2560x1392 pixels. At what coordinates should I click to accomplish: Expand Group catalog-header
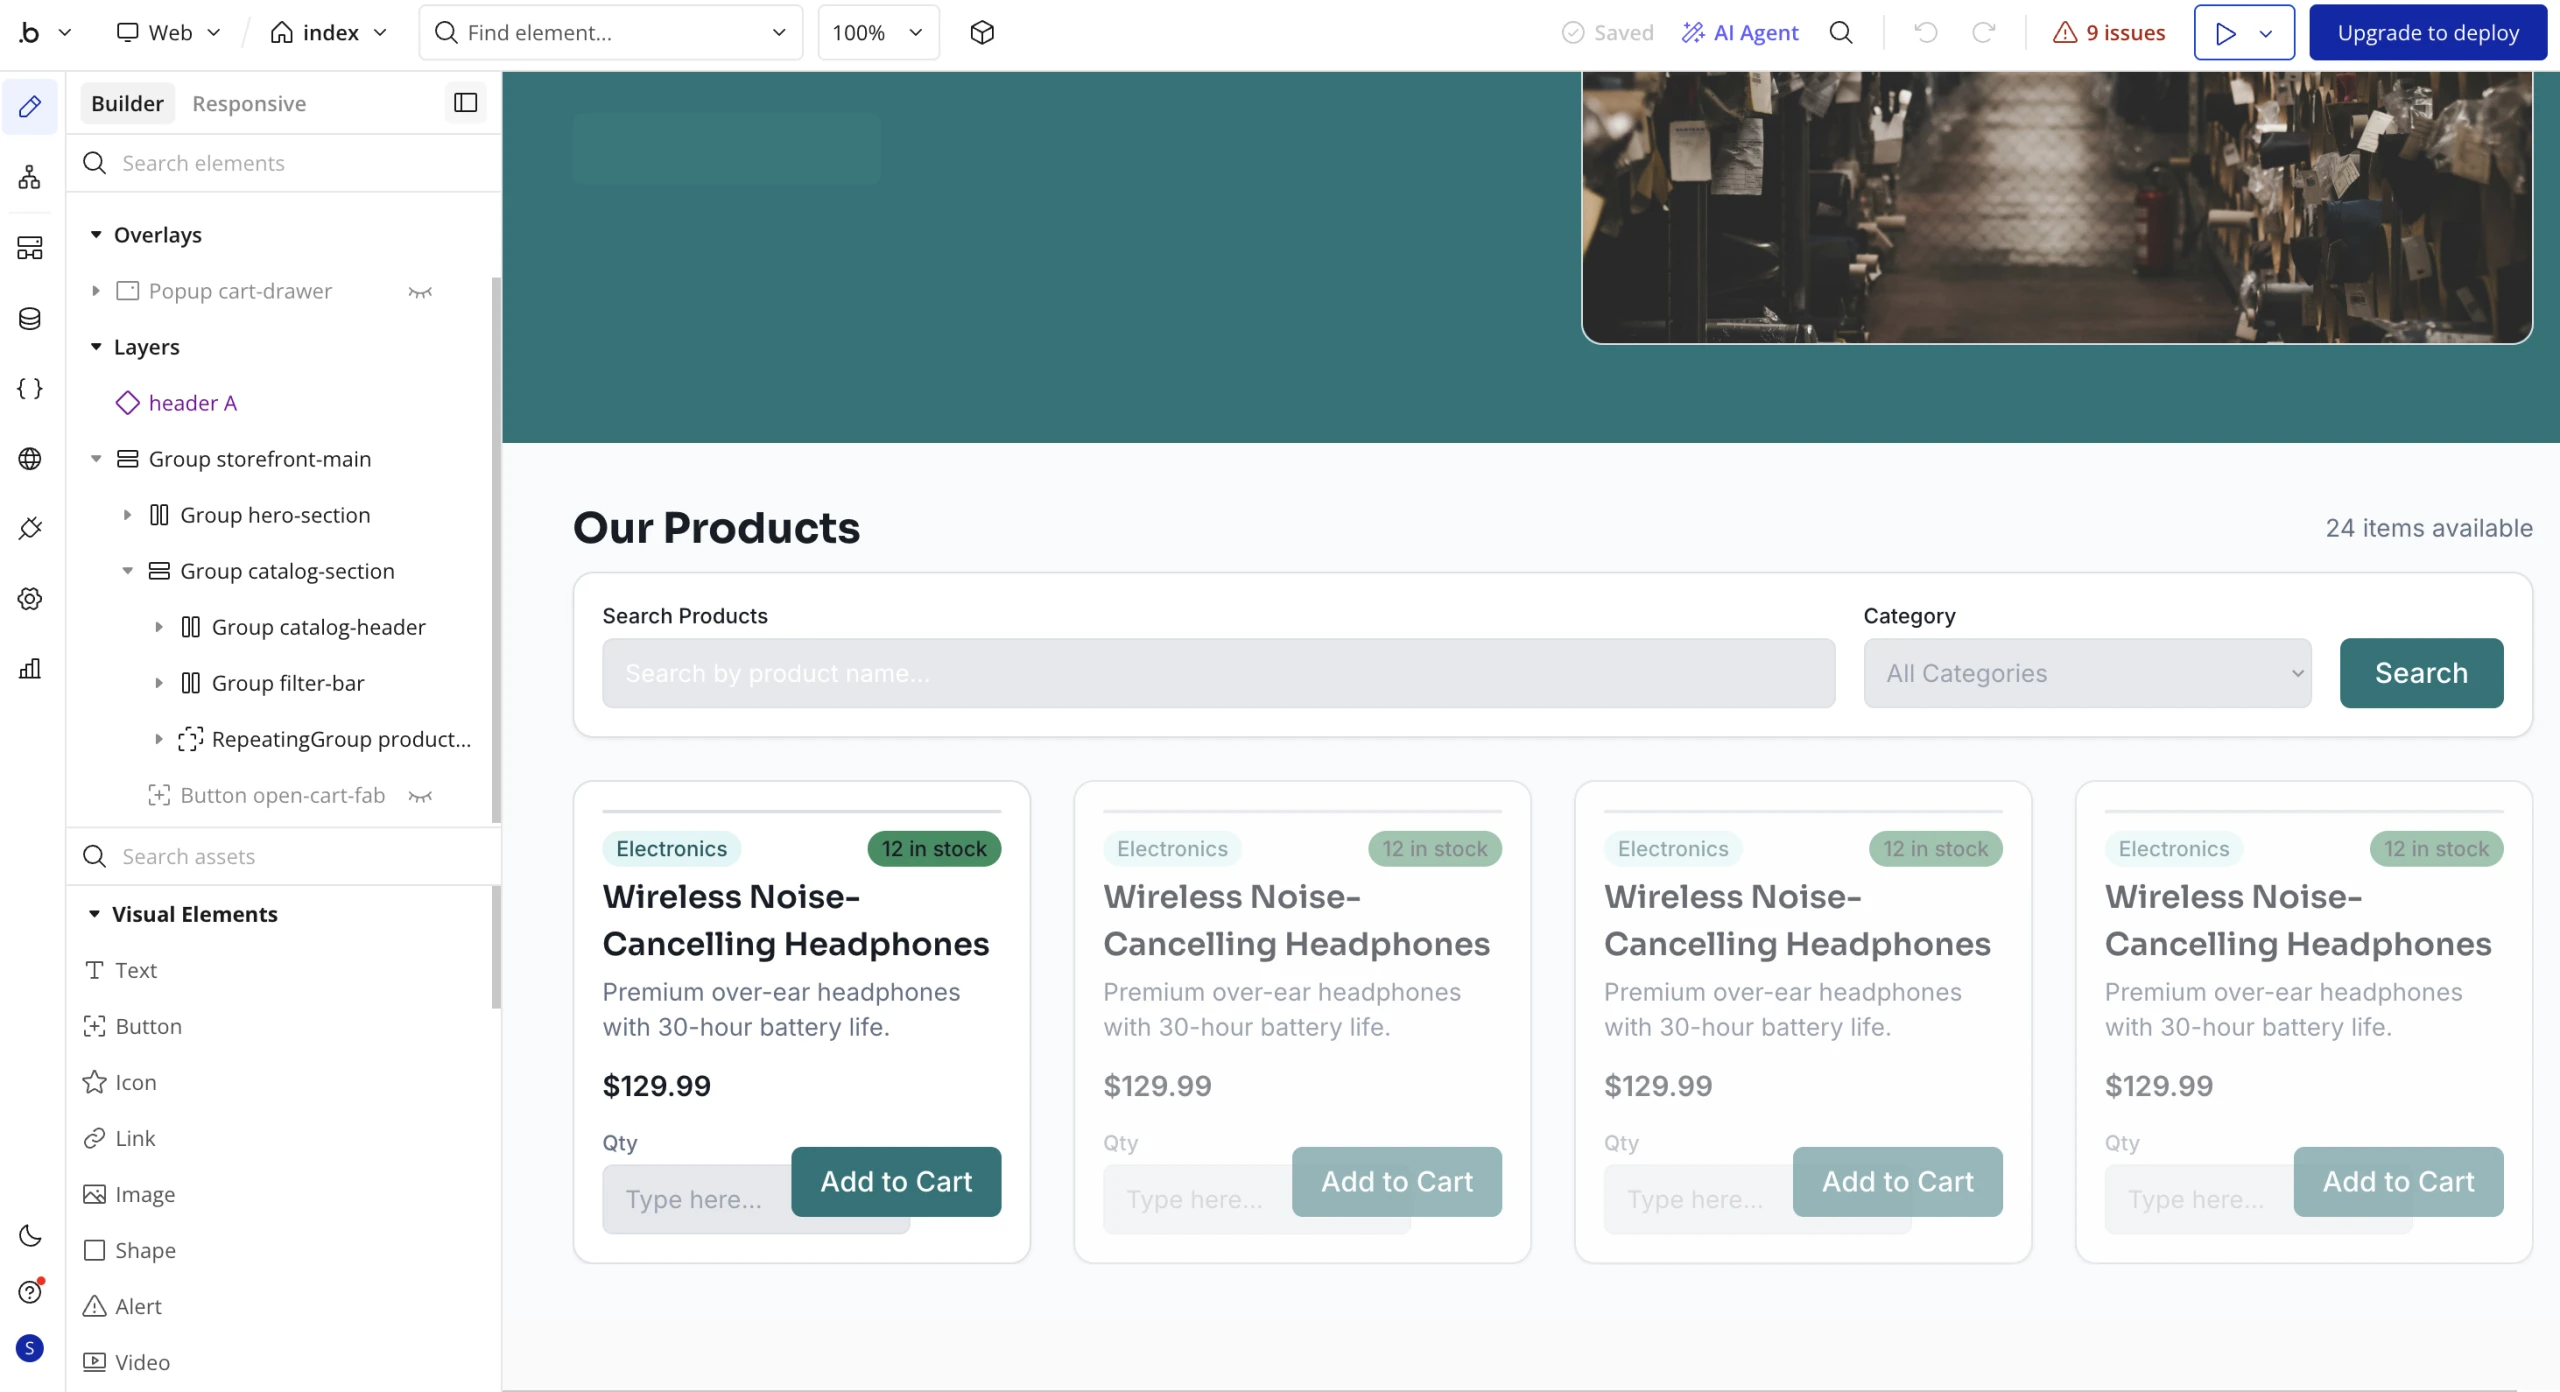(158, 627)
